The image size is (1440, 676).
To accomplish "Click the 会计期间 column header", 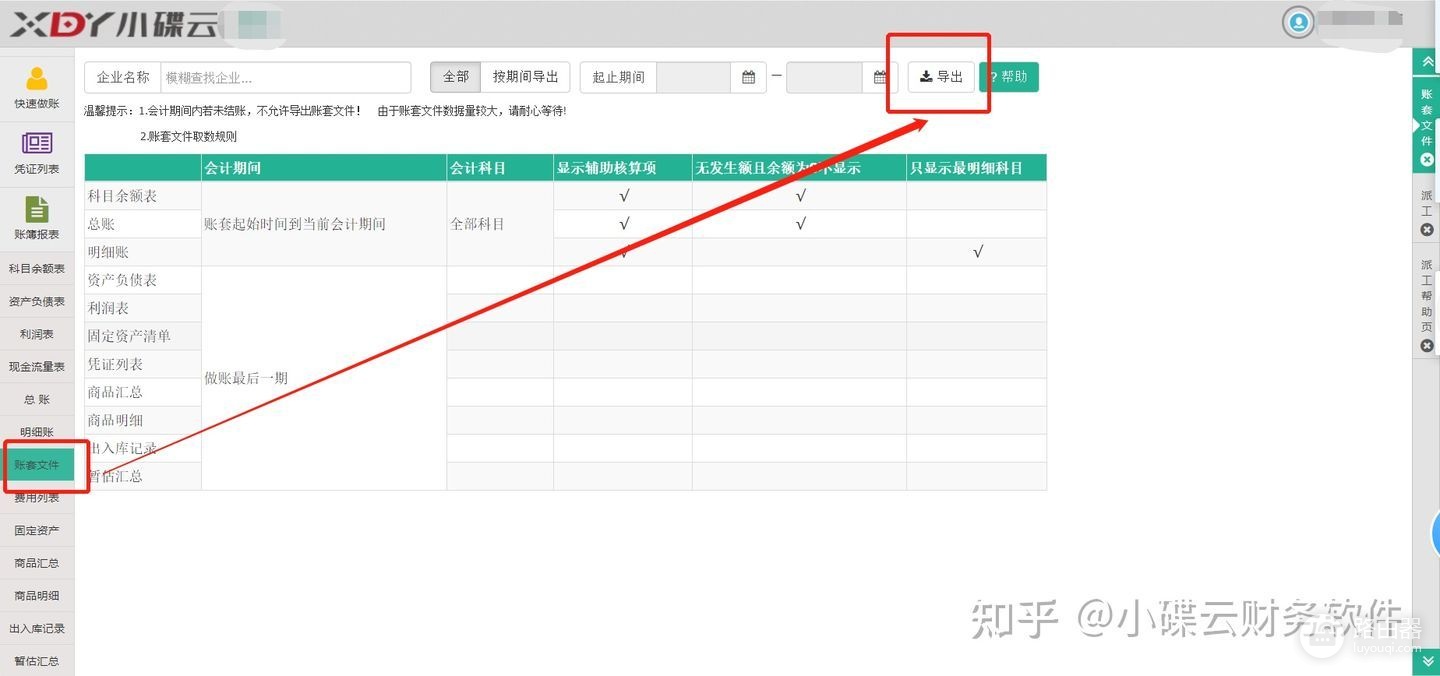I will coord(324,168).
